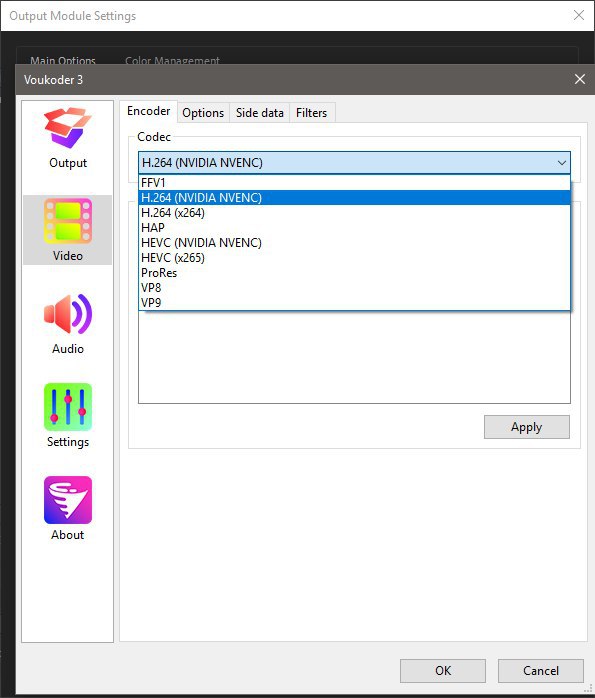
Task: Open the Output section icon
Action: (68, 128)
